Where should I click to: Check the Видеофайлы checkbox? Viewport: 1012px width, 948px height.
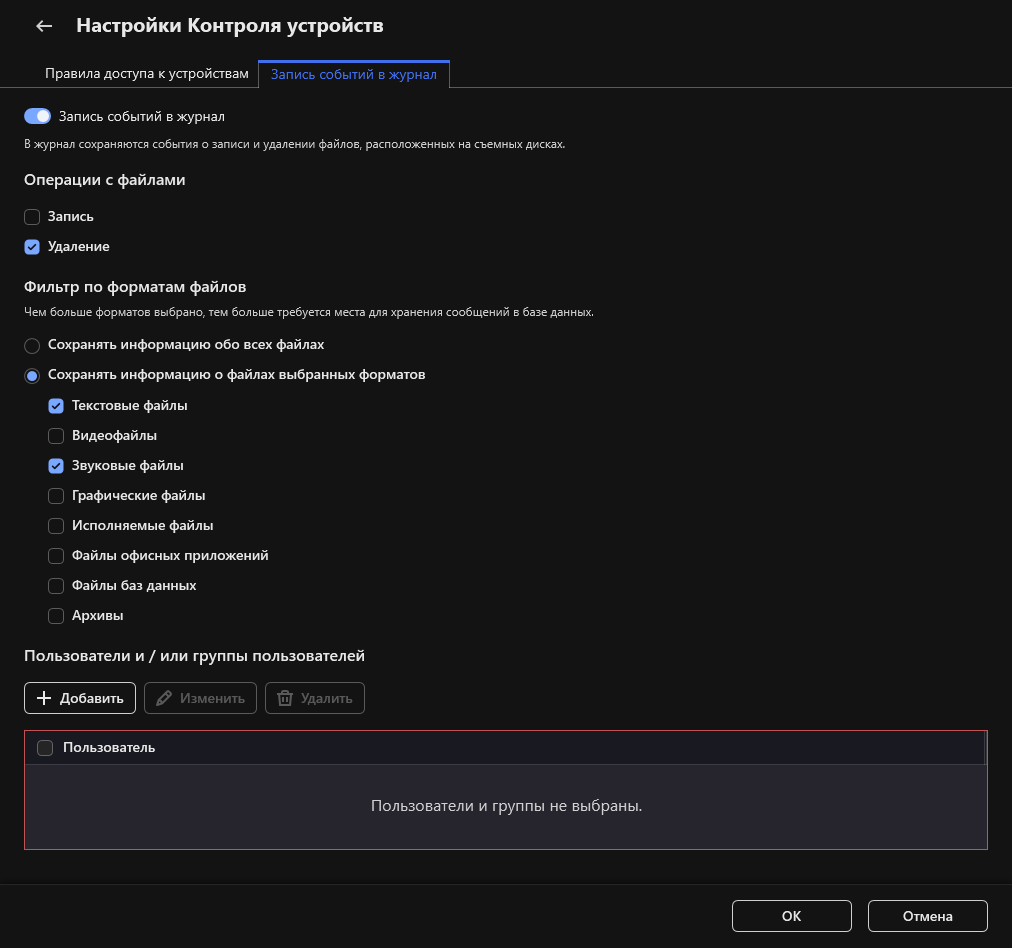(56, 436)
